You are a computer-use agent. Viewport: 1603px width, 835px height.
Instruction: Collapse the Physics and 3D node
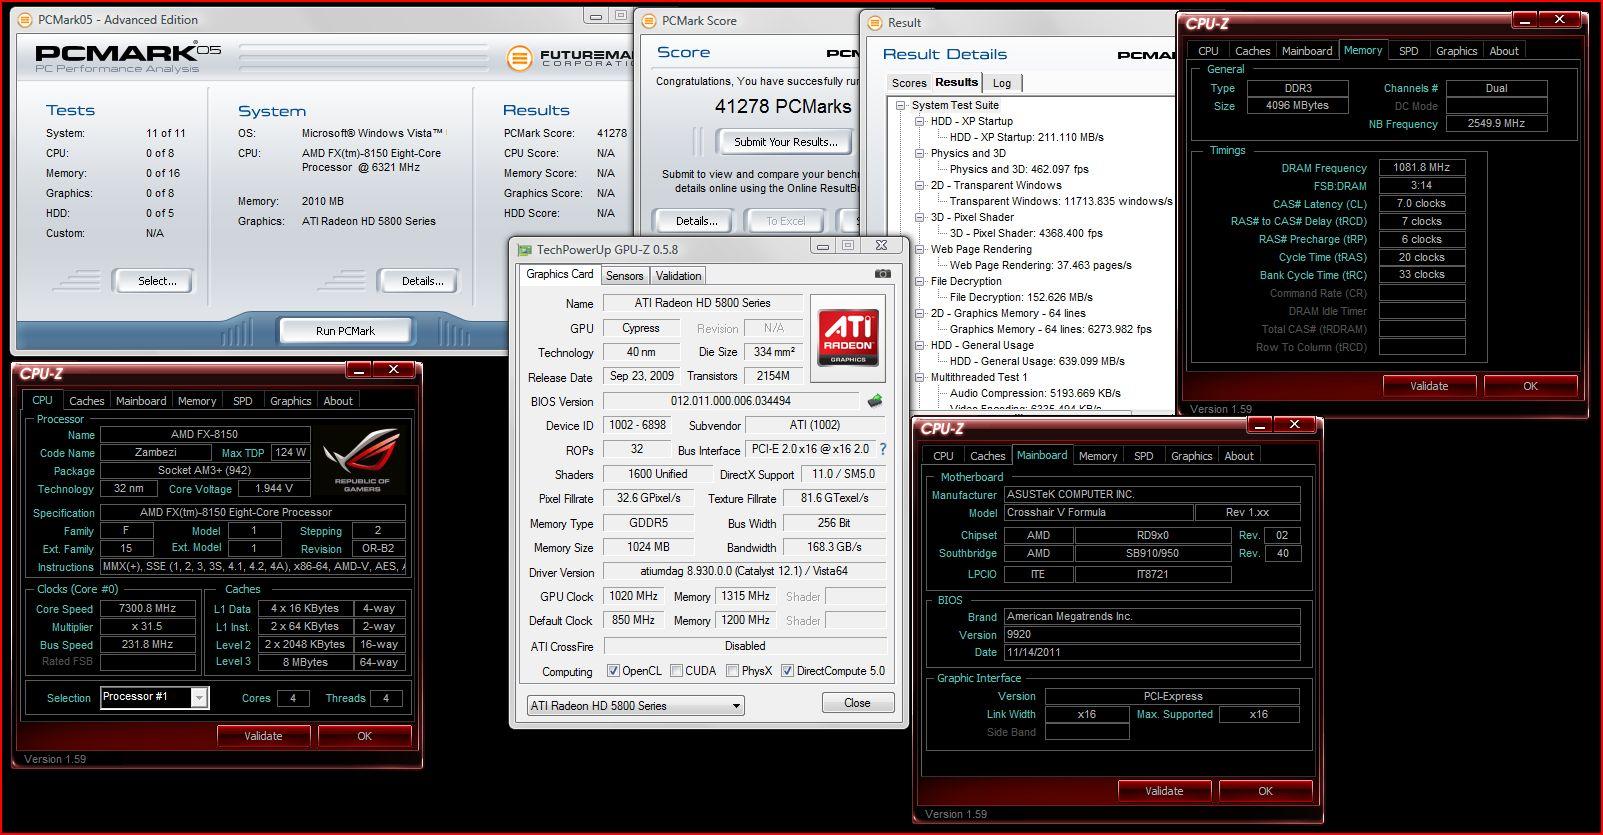pos(919,153)
